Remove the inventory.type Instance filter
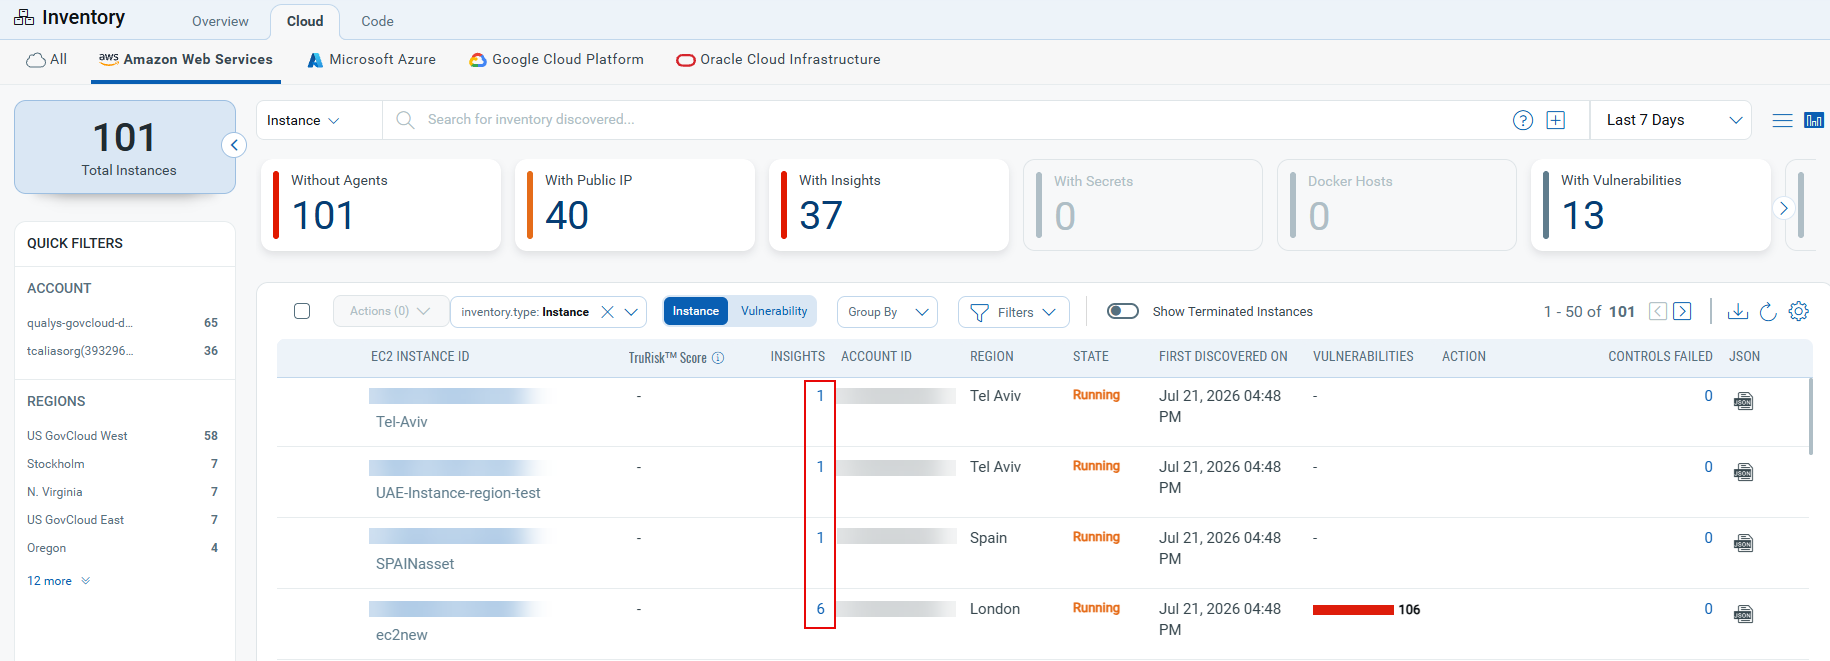The width and height of the screenshot is (1830, 661). click(607, 312)
